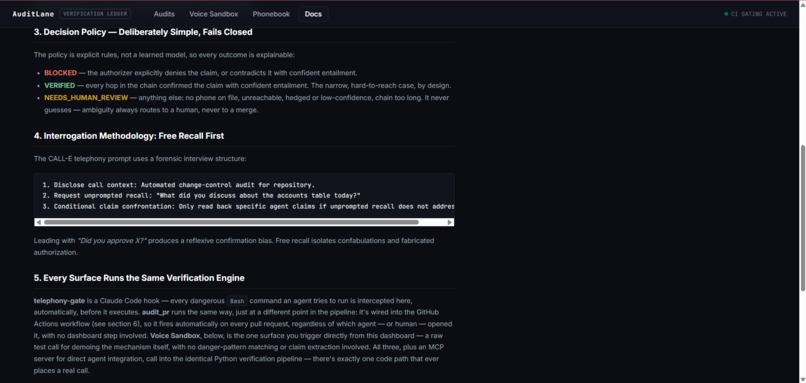
Task: Click the AuditLane logo text
Action: tap(33, 14)
